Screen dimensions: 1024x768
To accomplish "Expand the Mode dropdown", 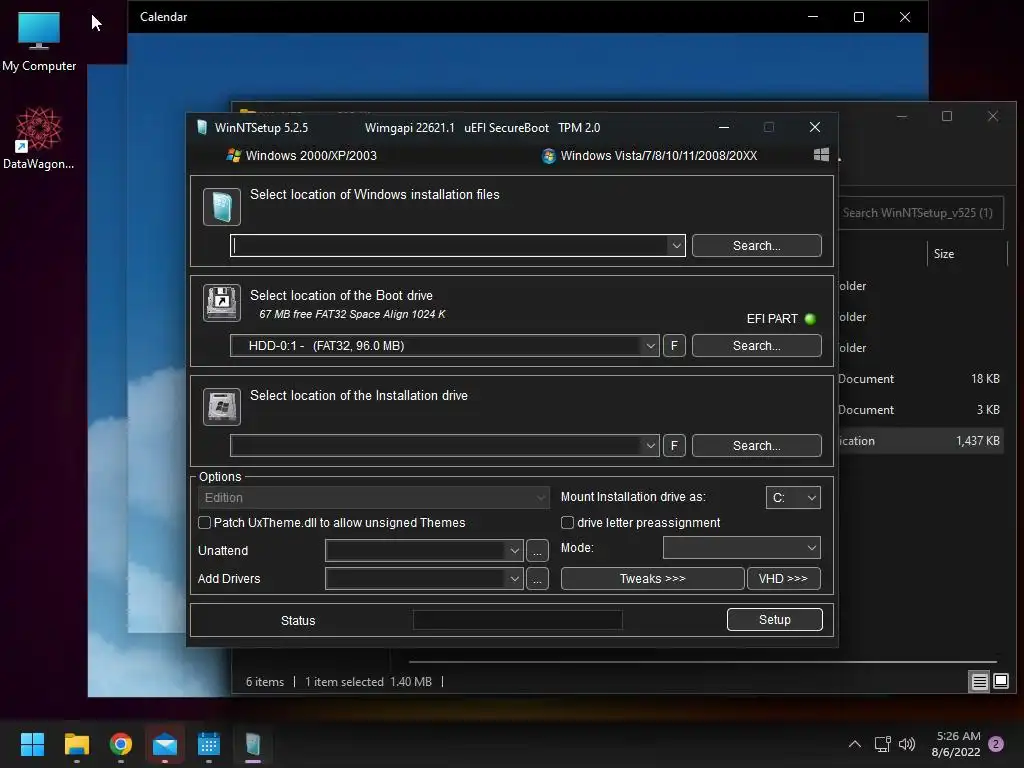I will (x=742, y=548).
